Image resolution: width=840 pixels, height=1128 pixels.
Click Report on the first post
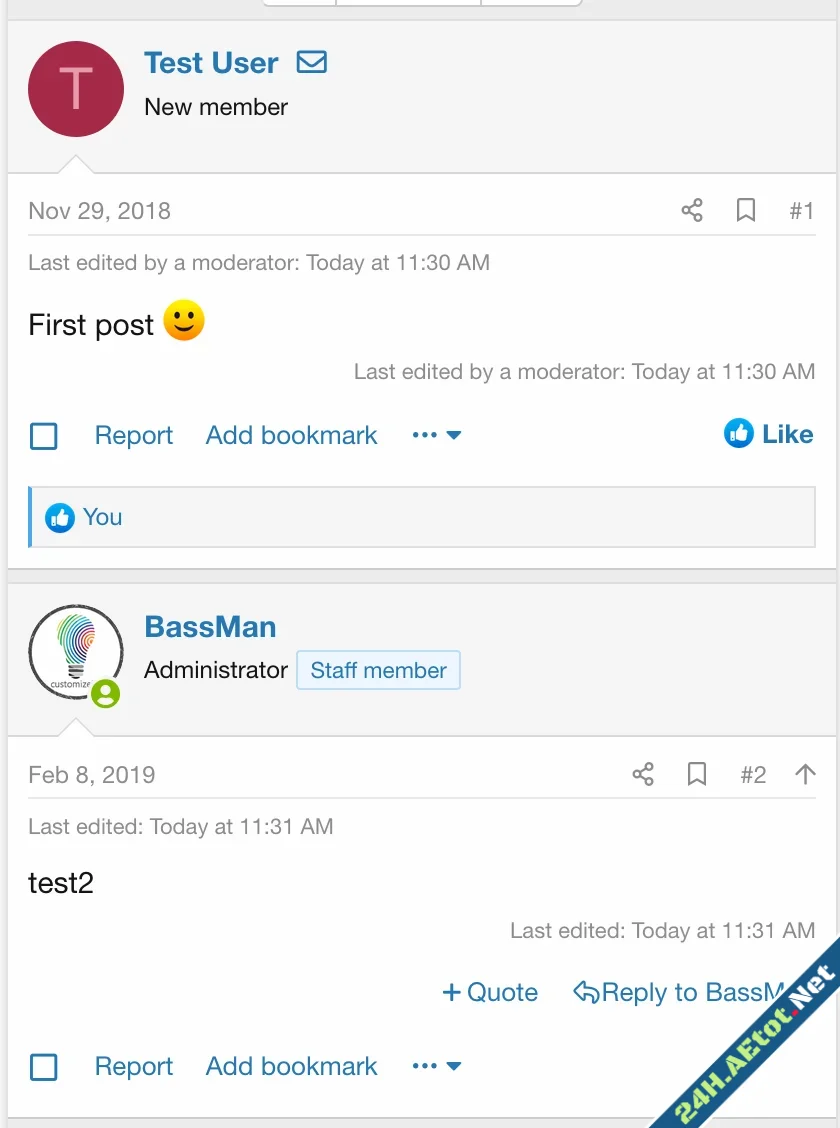[134, 435]
